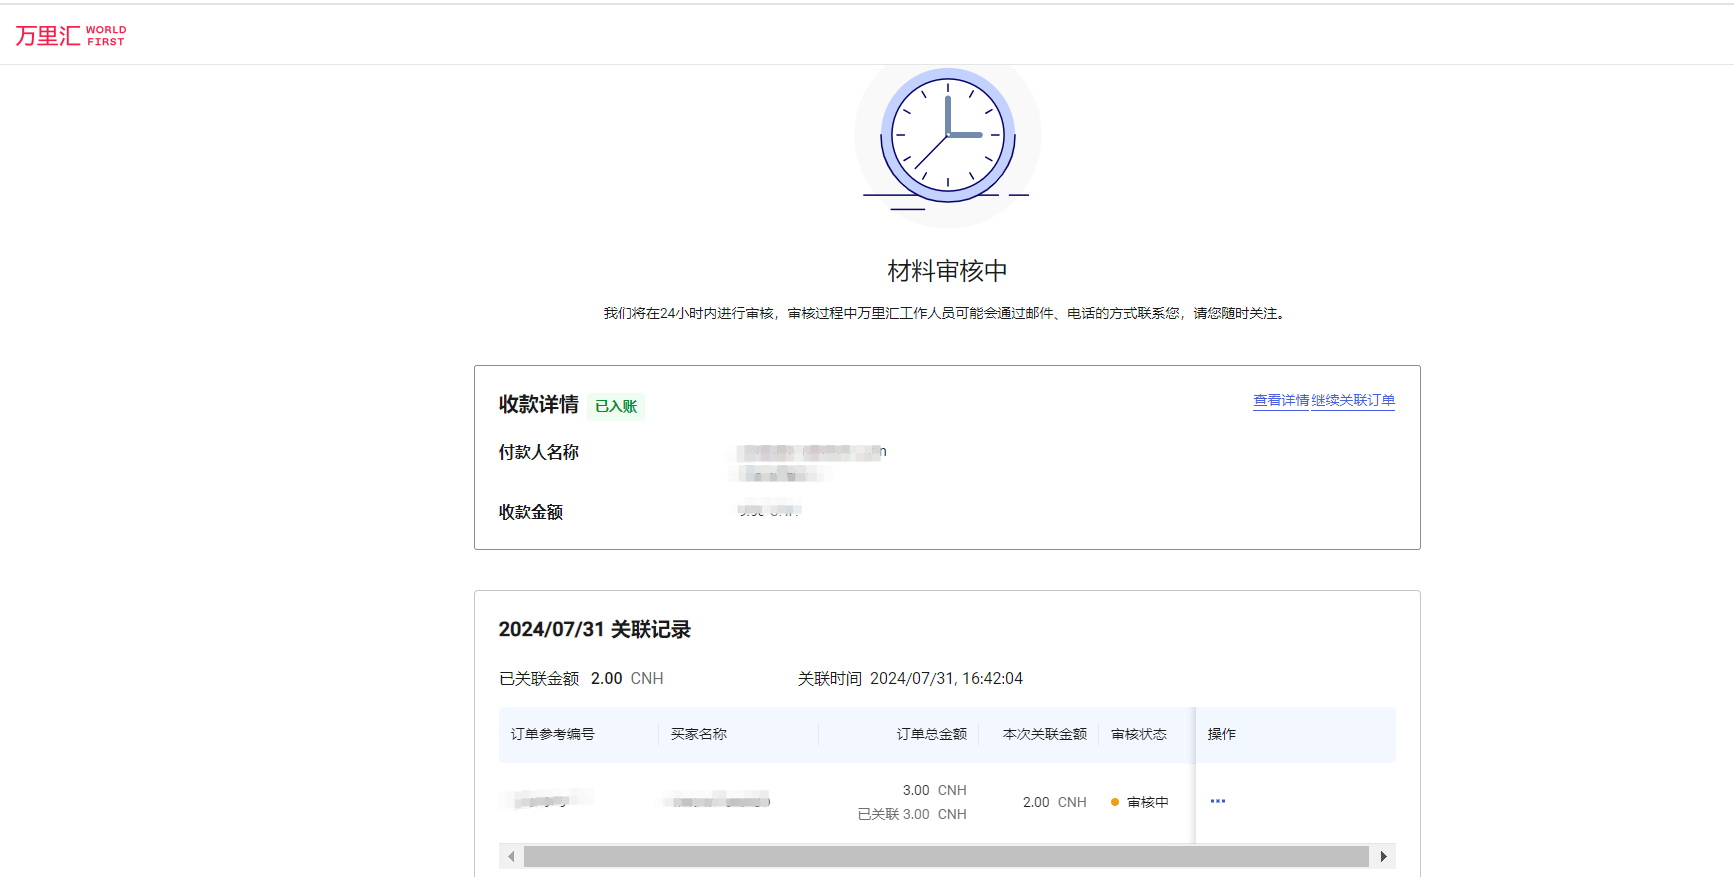
Task: Click the clock illustration icon
Action: pos(947,135)
